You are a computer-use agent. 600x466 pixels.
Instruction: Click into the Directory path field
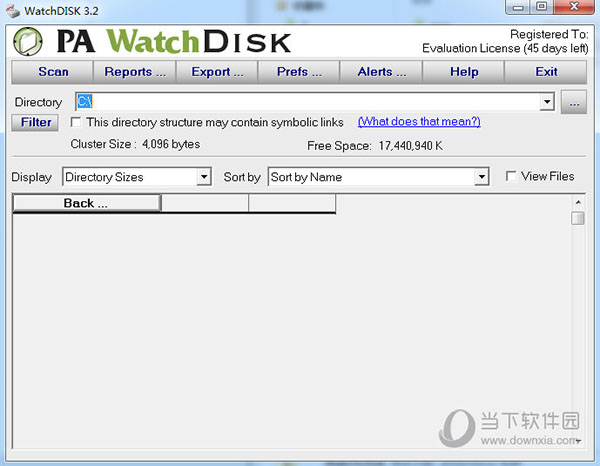[308, 102]
